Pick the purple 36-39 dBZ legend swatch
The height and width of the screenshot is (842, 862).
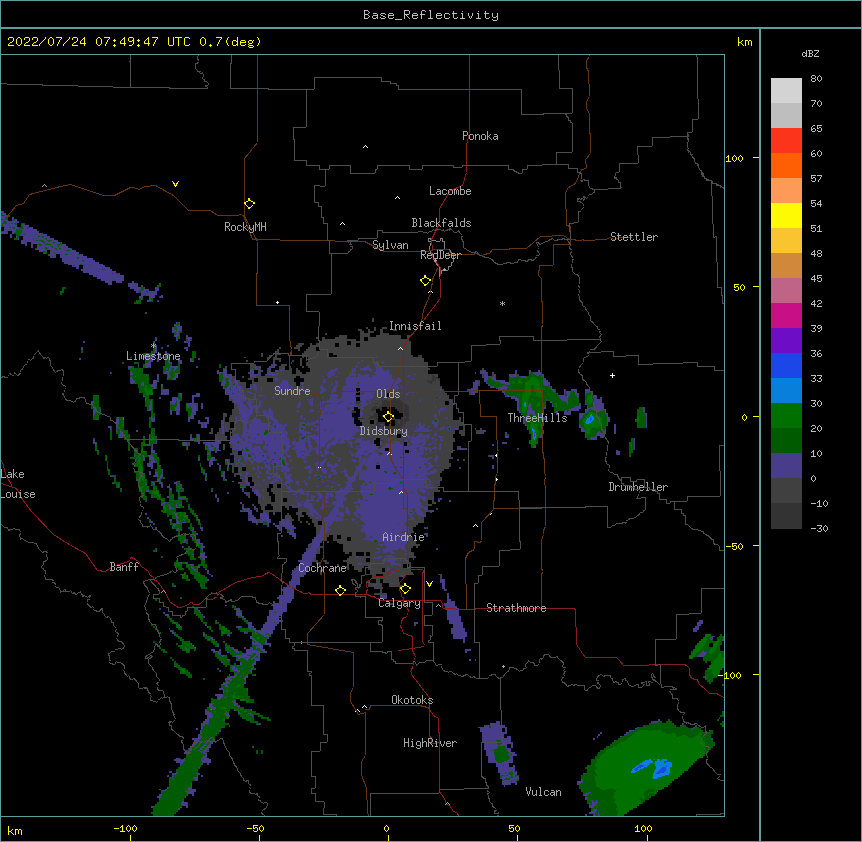[x=786, y=341]
